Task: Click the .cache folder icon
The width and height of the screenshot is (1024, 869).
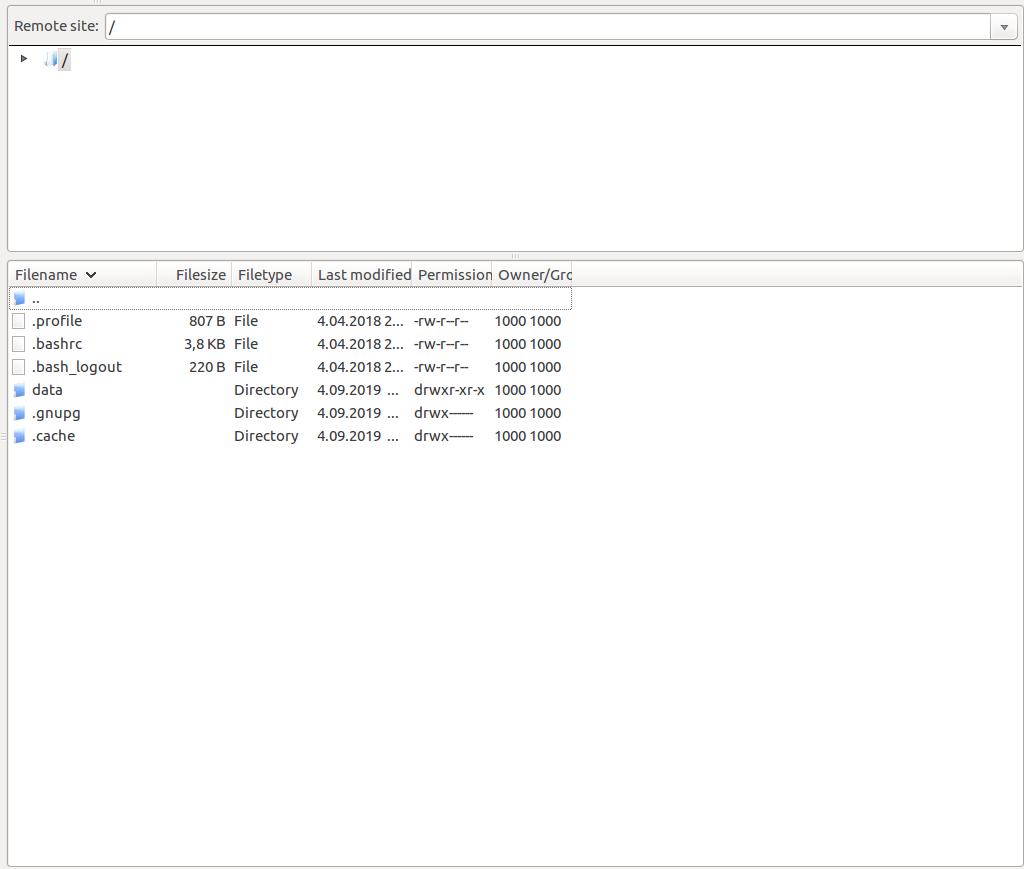Action: [x=20, y=436]
